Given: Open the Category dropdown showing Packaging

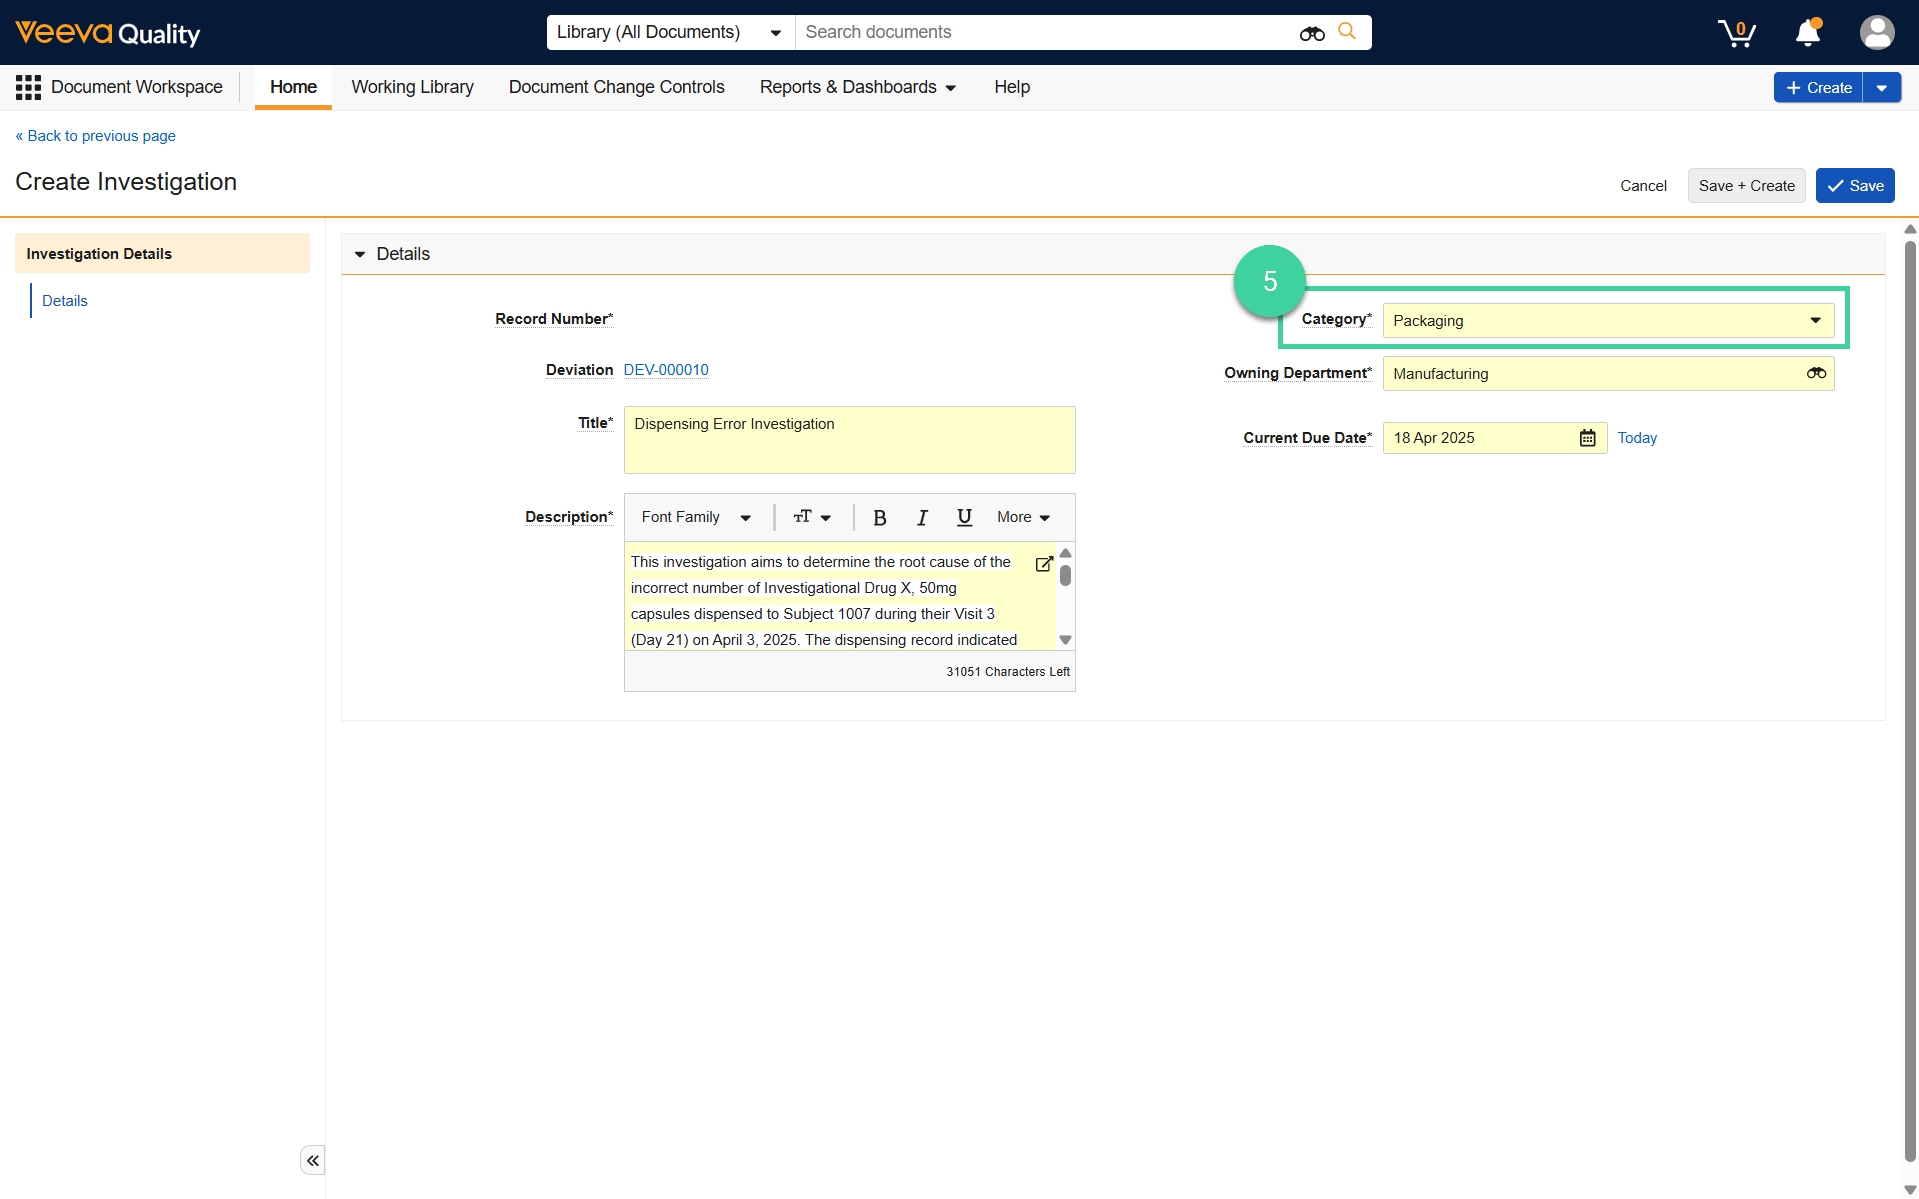Looking at the screenshot, I should [x=1608, y=320].
